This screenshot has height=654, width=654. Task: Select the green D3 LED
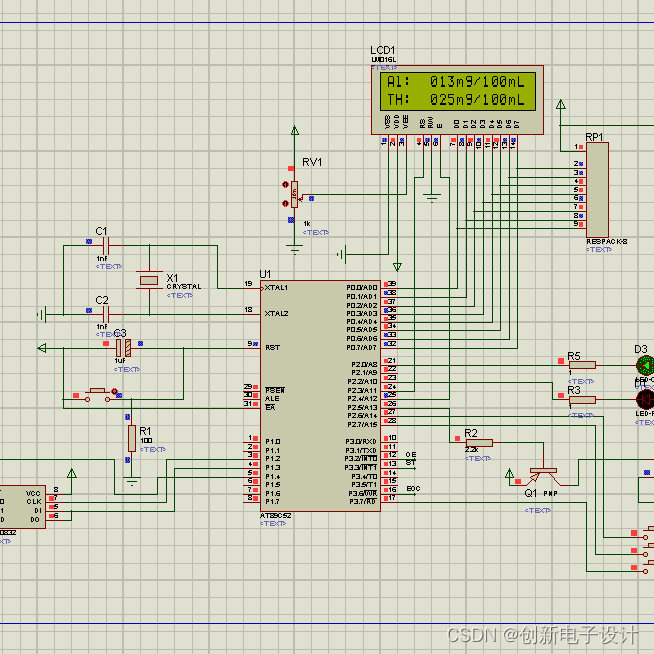[645, 365]
